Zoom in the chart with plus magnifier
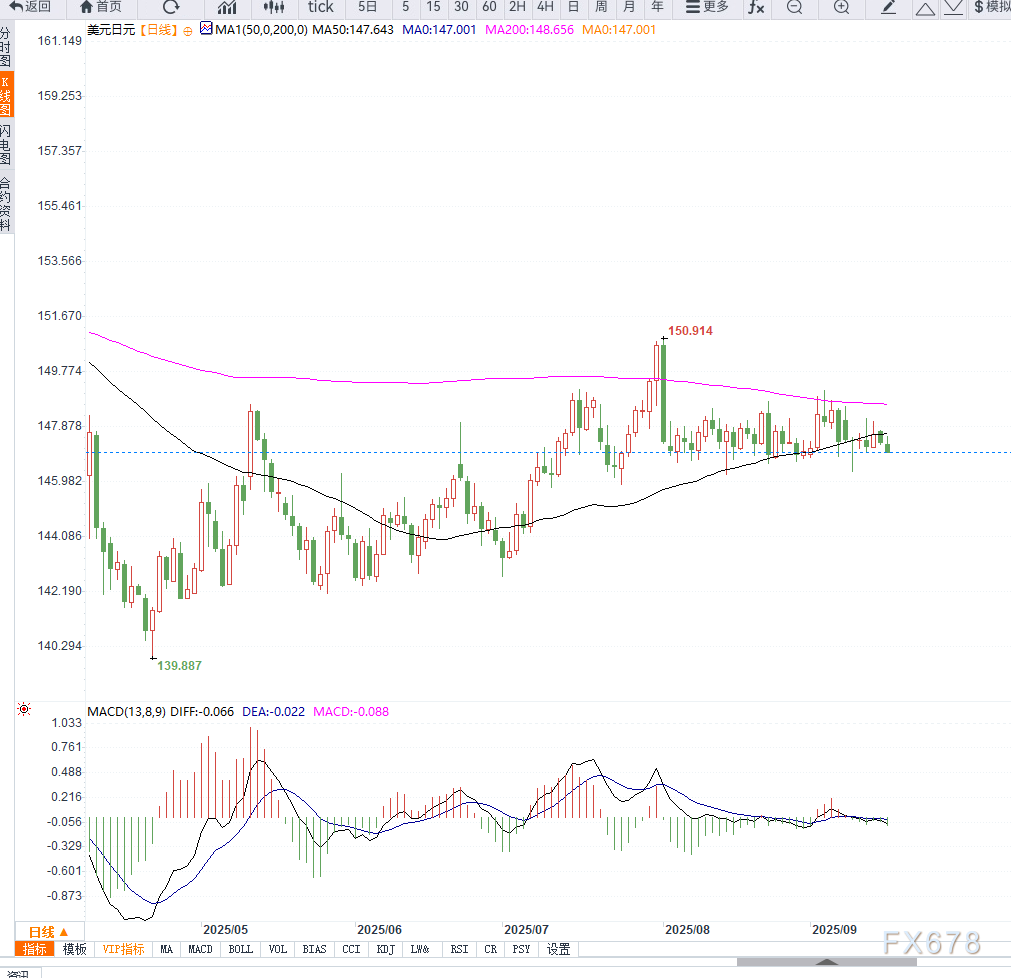The width and height of the screenshot is (1011, 978). coord(841,7)
